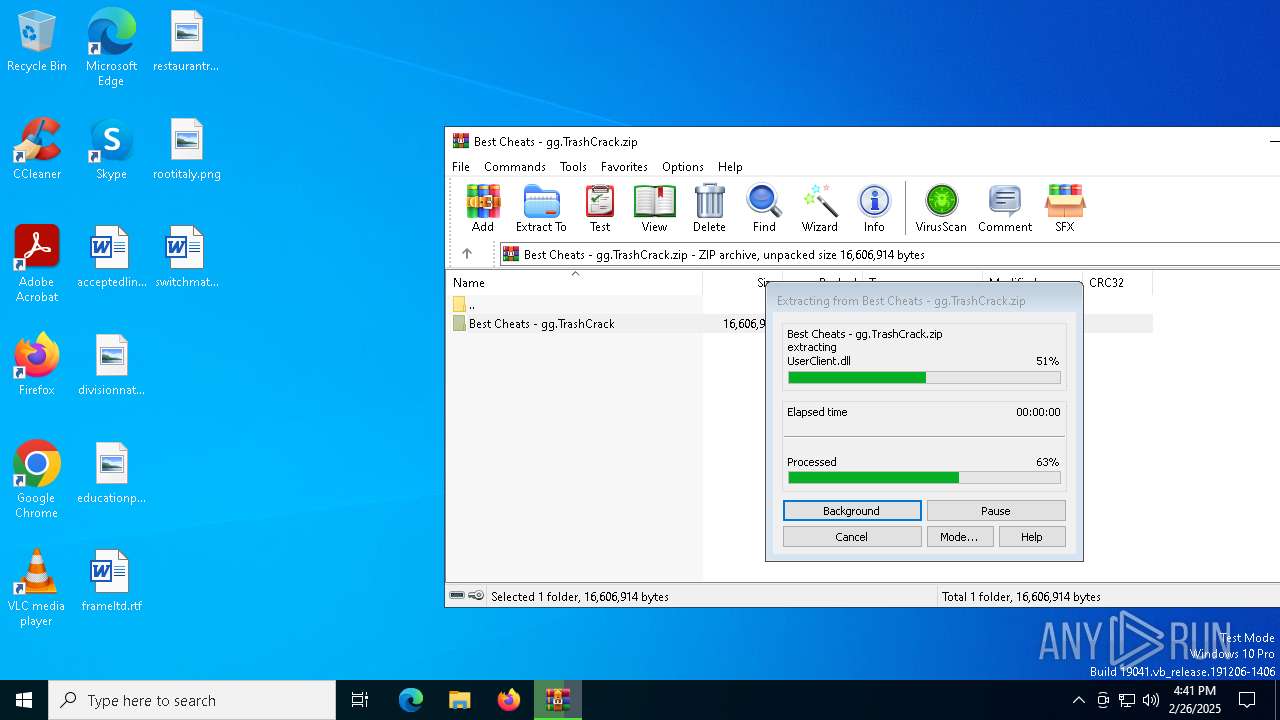Select VLC media player desktop shortcut

(x=37, y=588)
